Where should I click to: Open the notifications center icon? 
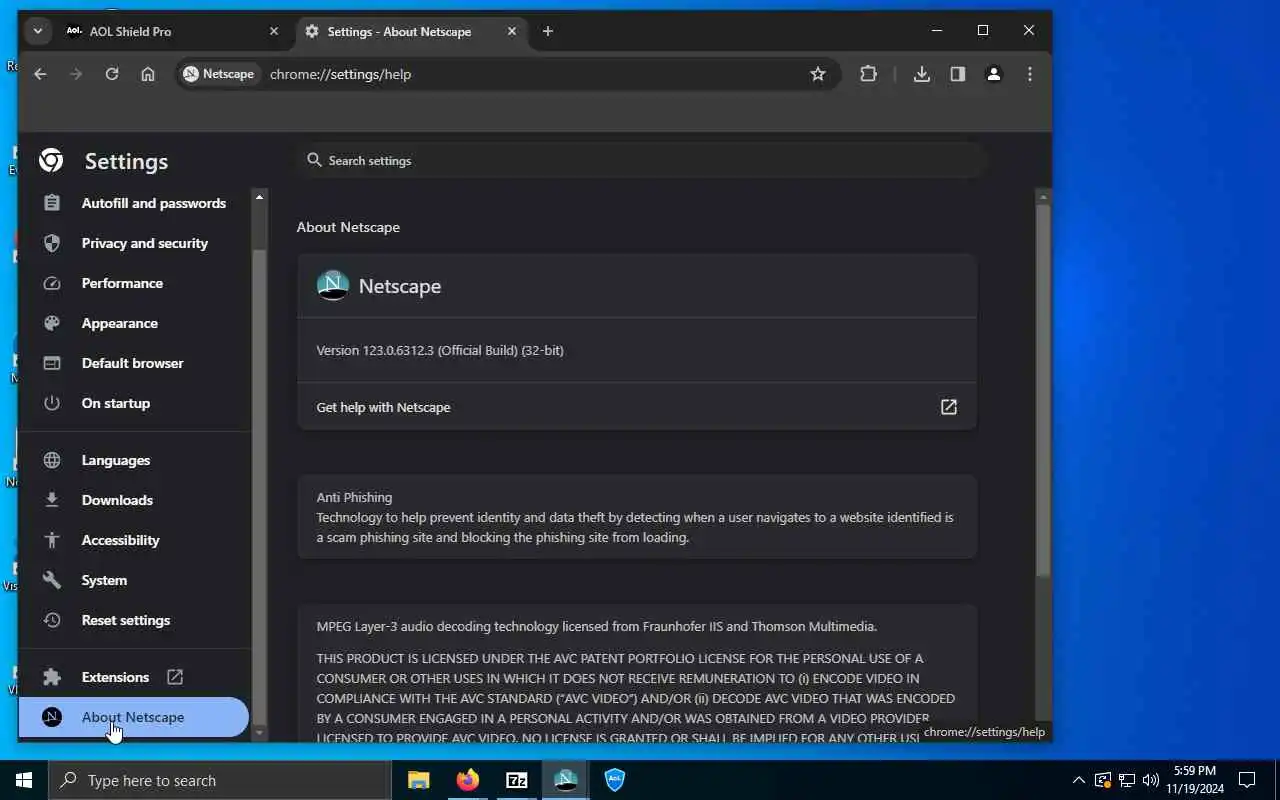(1247, 780)
